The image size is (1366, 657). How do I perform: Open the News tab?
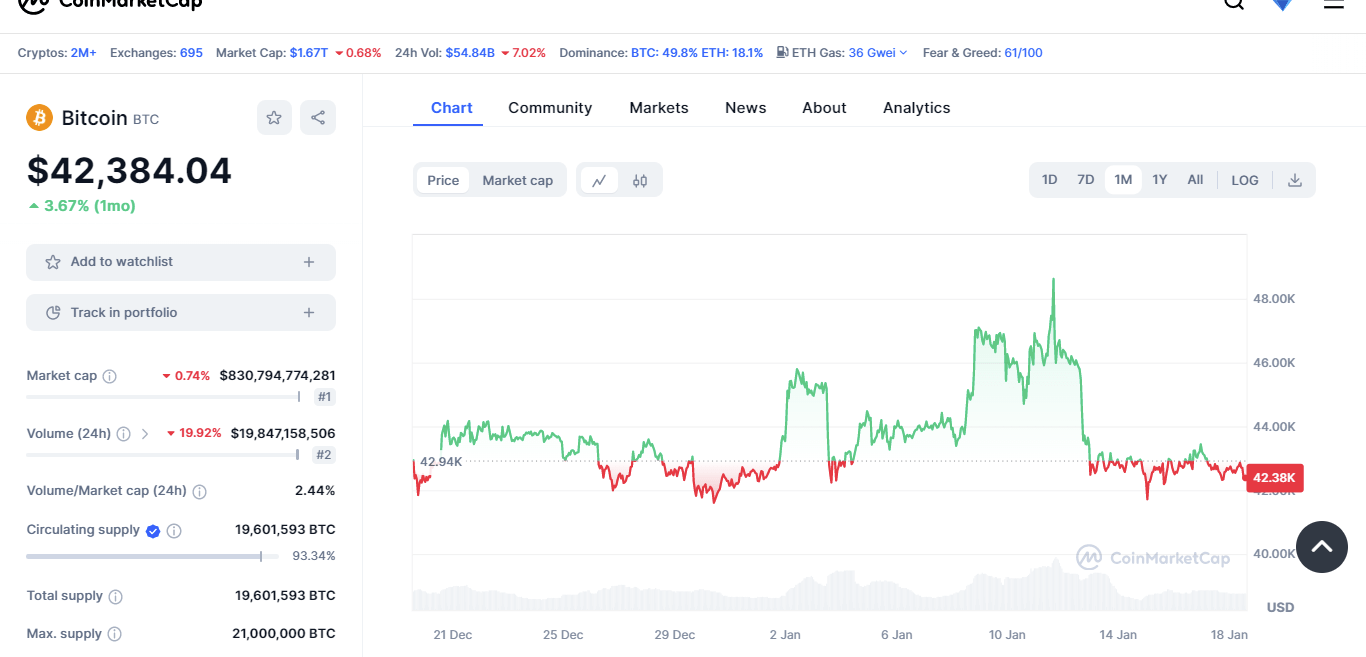[746, 108]
